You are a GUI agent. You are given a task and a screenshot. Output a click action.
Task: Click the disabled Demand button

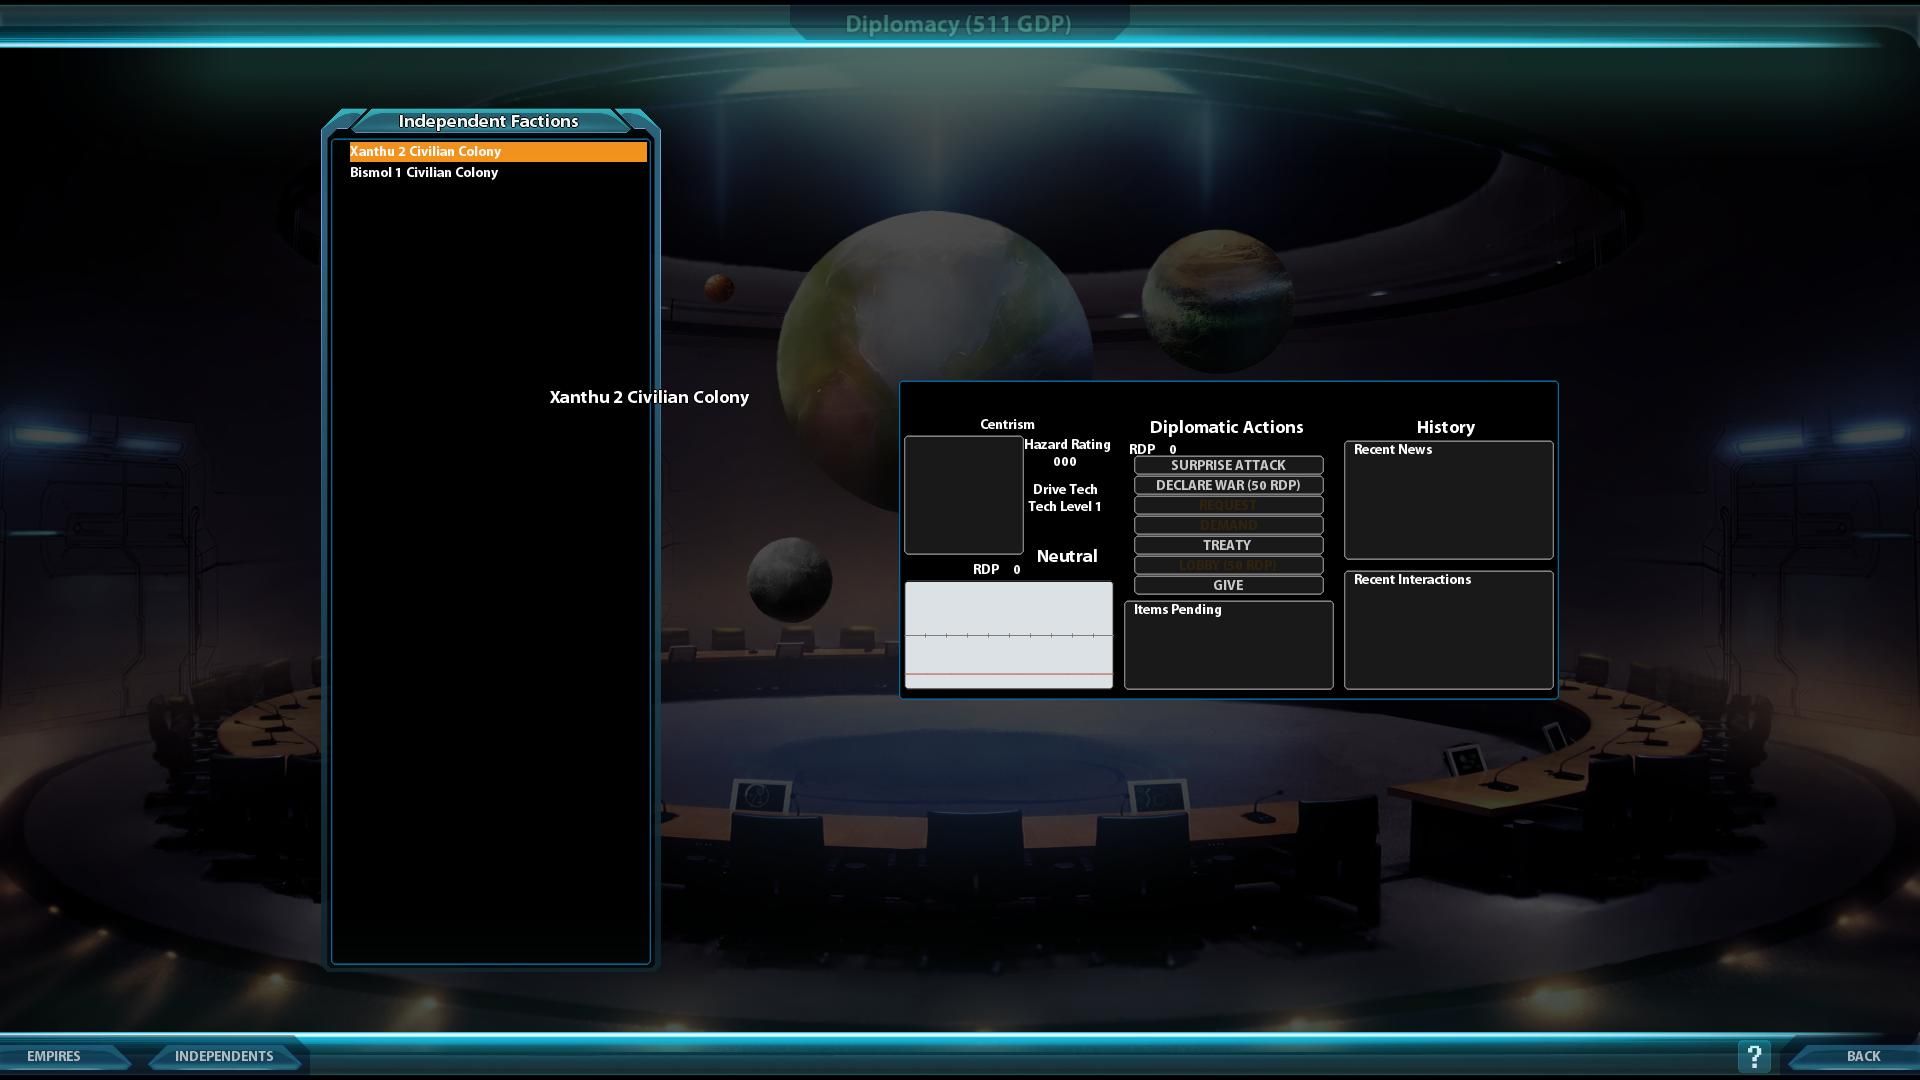(1228, 525)
